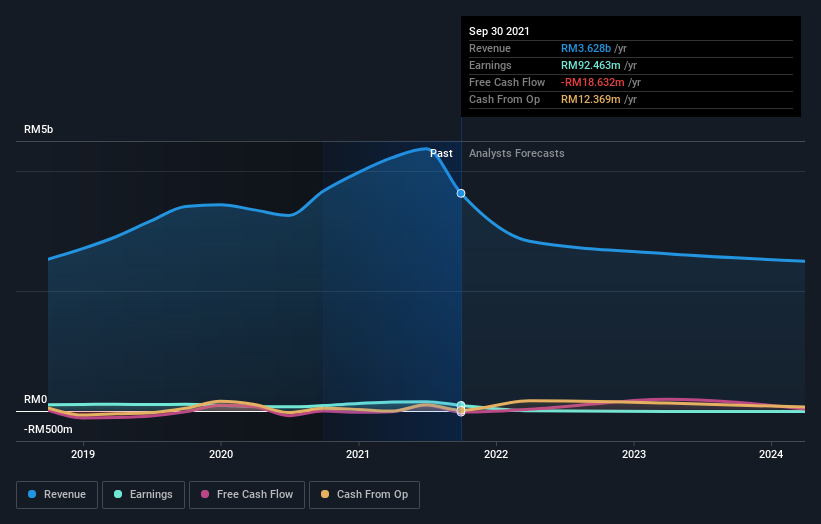Click the Free Cash Flow label in tooltip
The image size is (821, 524).
coord(507,82)
